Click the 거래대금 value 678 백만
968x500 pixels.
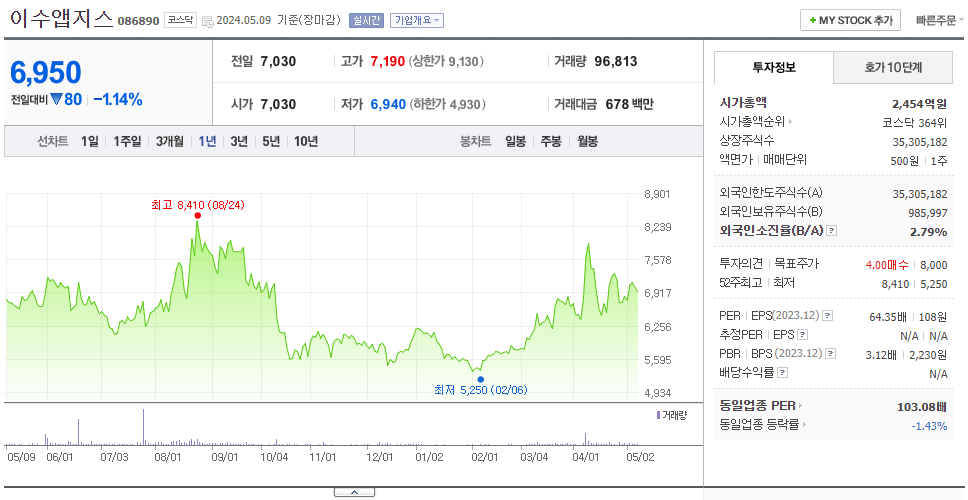pyautogui.click(x=629, y=104)
